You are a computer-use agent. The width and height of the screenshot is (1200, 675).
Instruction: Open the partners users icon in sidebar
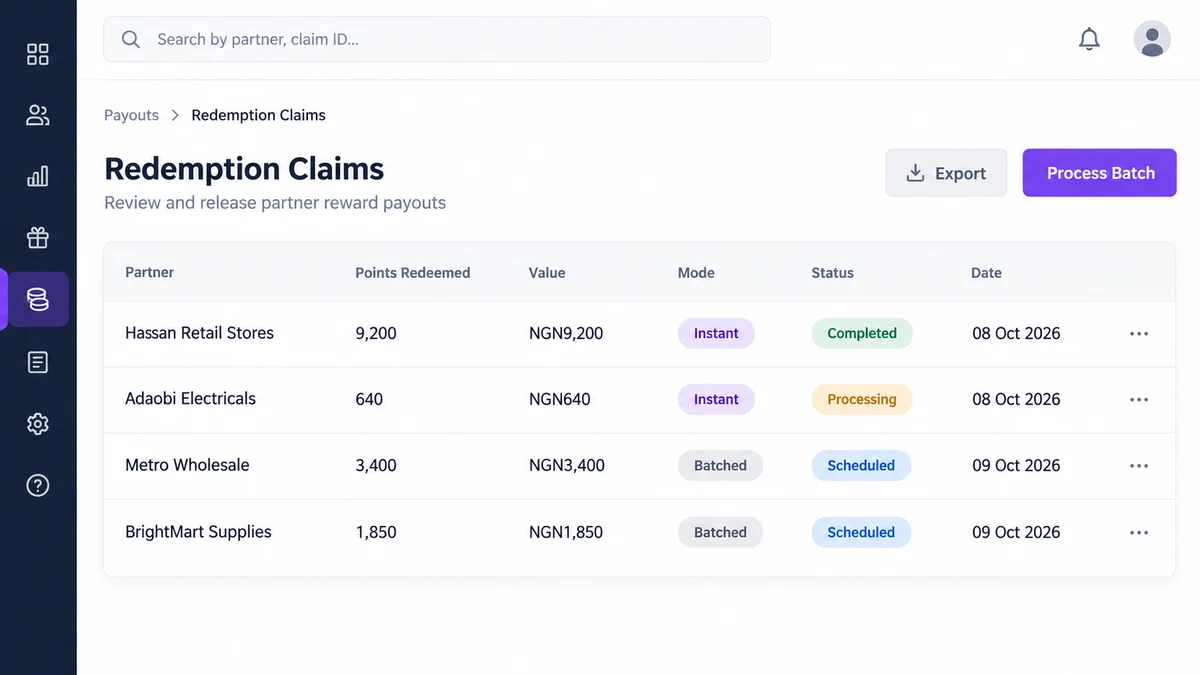38,115
